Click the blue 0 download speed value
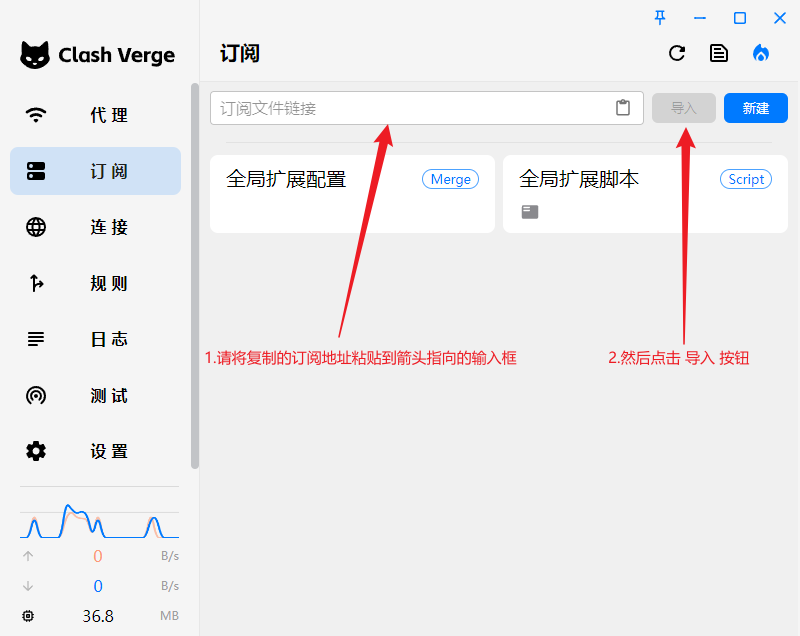800x636 pixels. 98,586
